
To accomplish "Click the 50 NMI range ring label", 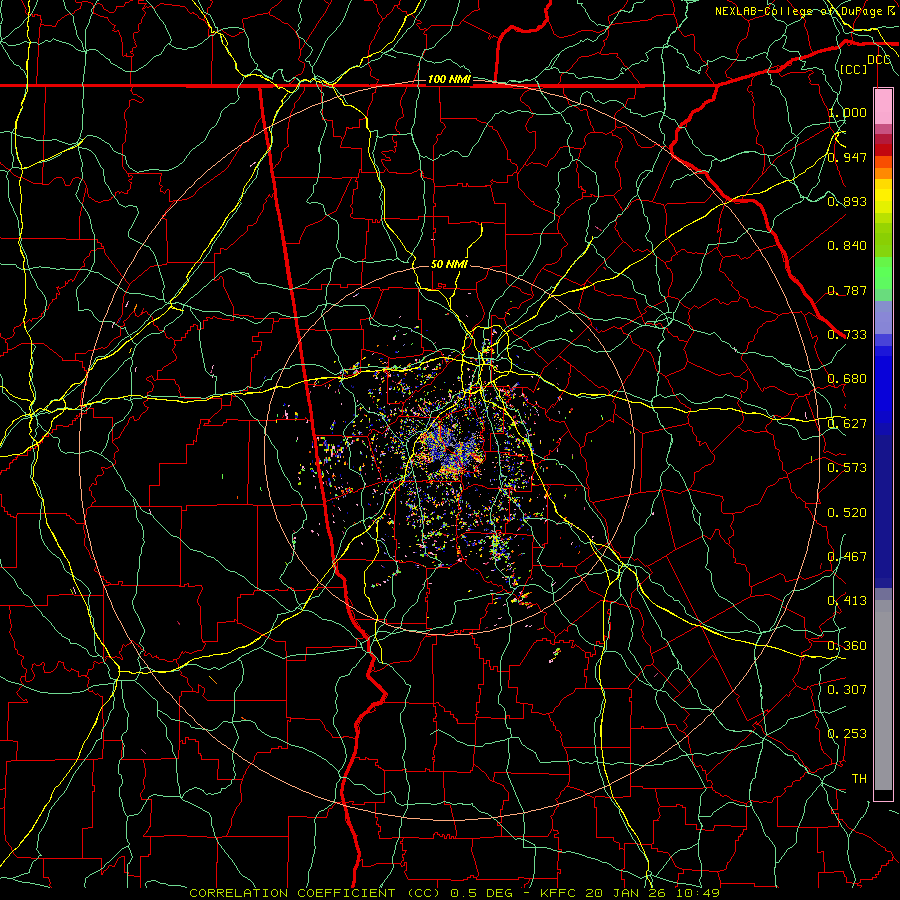I will pyautogui.click(x=449, y=264).
